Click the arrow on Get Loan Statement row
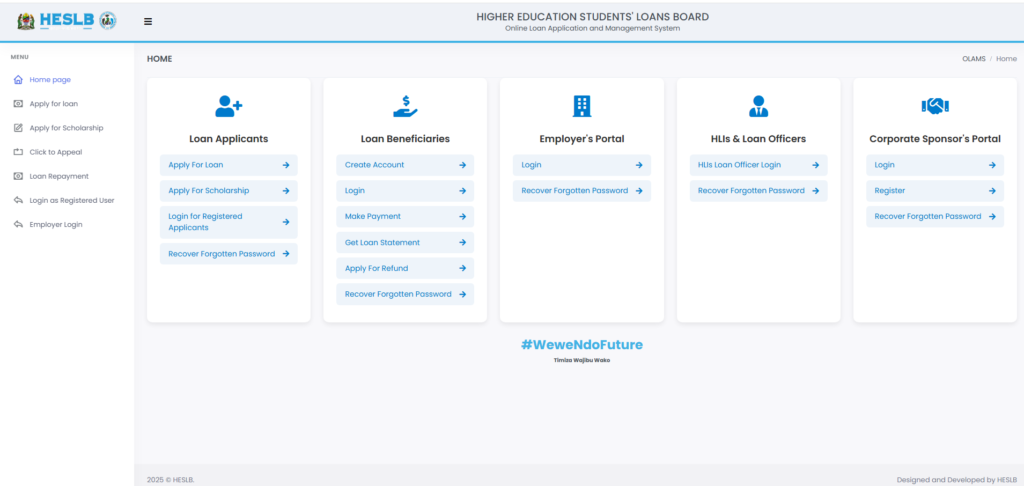Screen dimensions: 1024x486 462,242
